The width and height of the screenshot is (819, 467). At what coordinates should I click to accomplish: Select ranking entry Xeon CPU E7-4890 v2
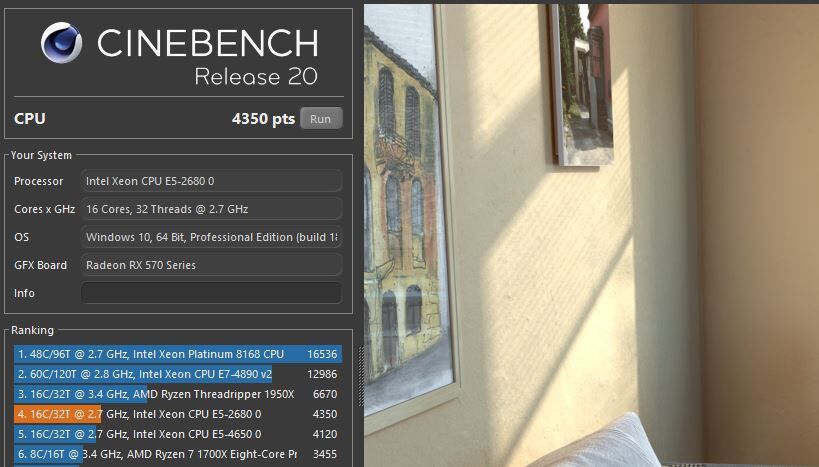click(x=178, y=374)
